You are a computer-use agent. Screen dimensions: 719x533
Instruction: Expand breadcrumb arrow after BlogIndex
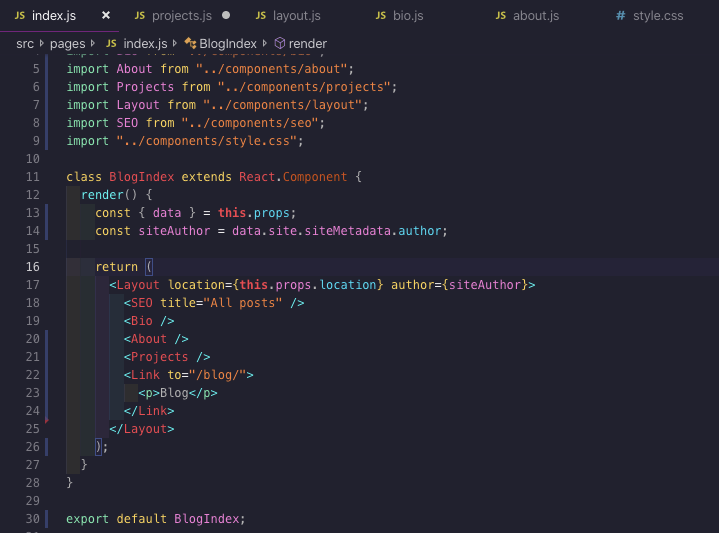point(265,43)
